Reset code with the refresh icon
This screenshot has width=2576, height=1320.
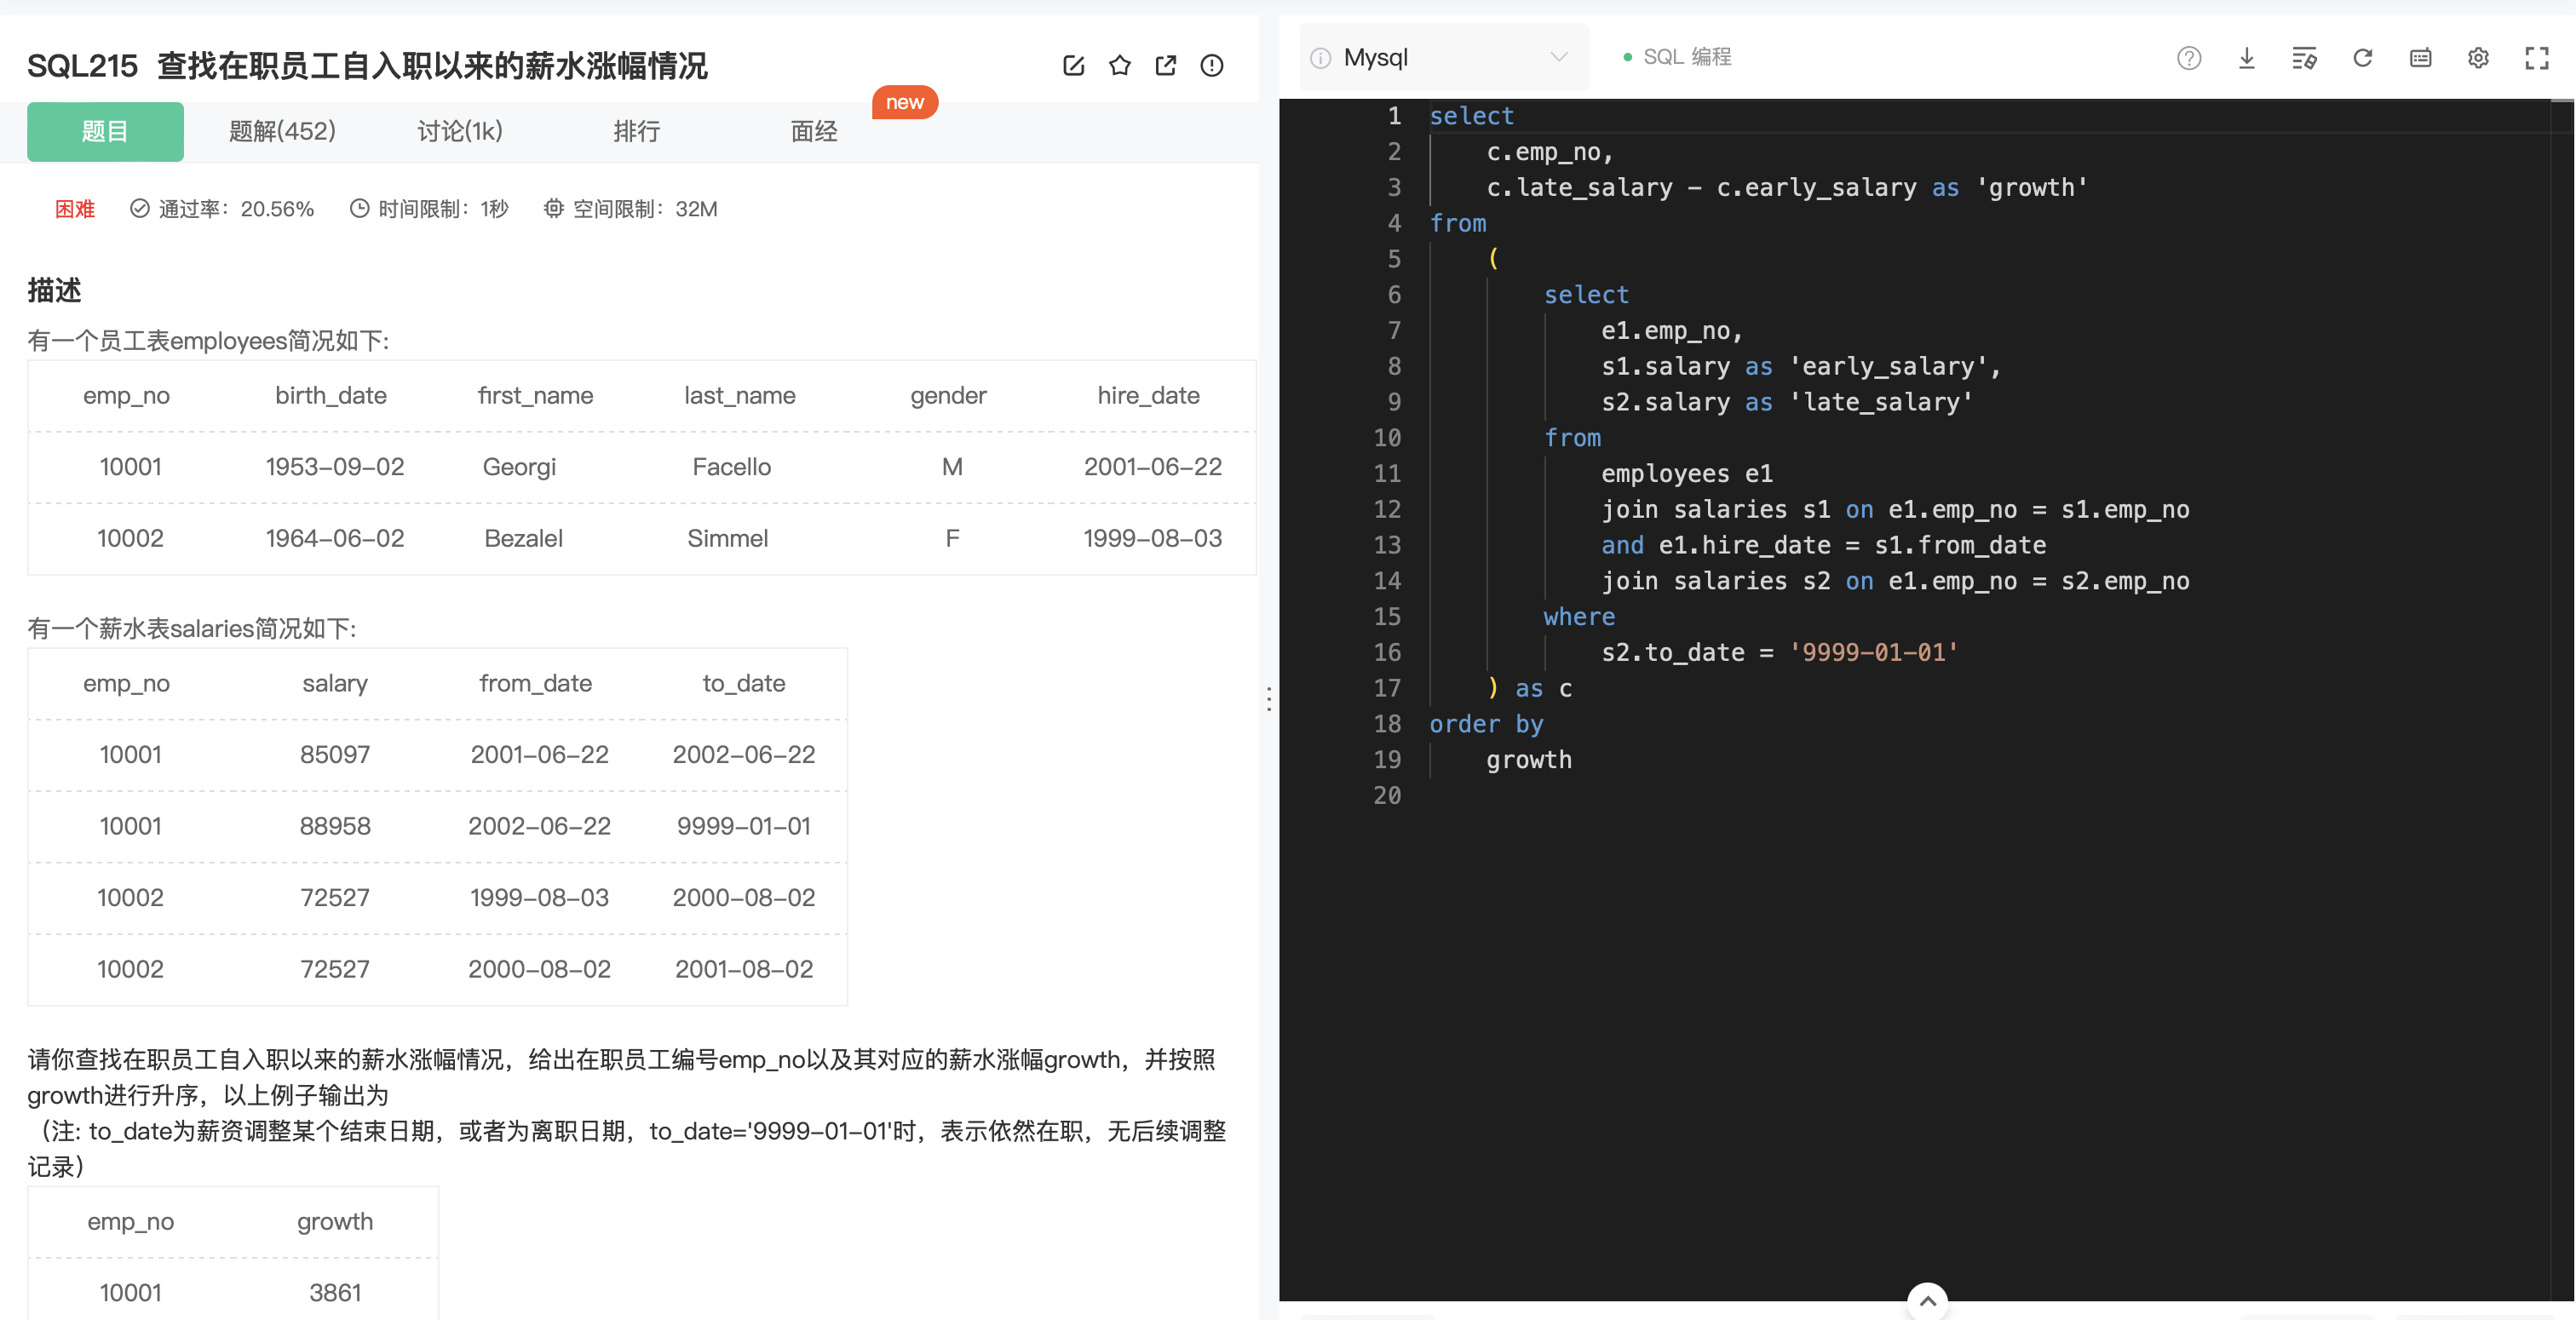2362,58
